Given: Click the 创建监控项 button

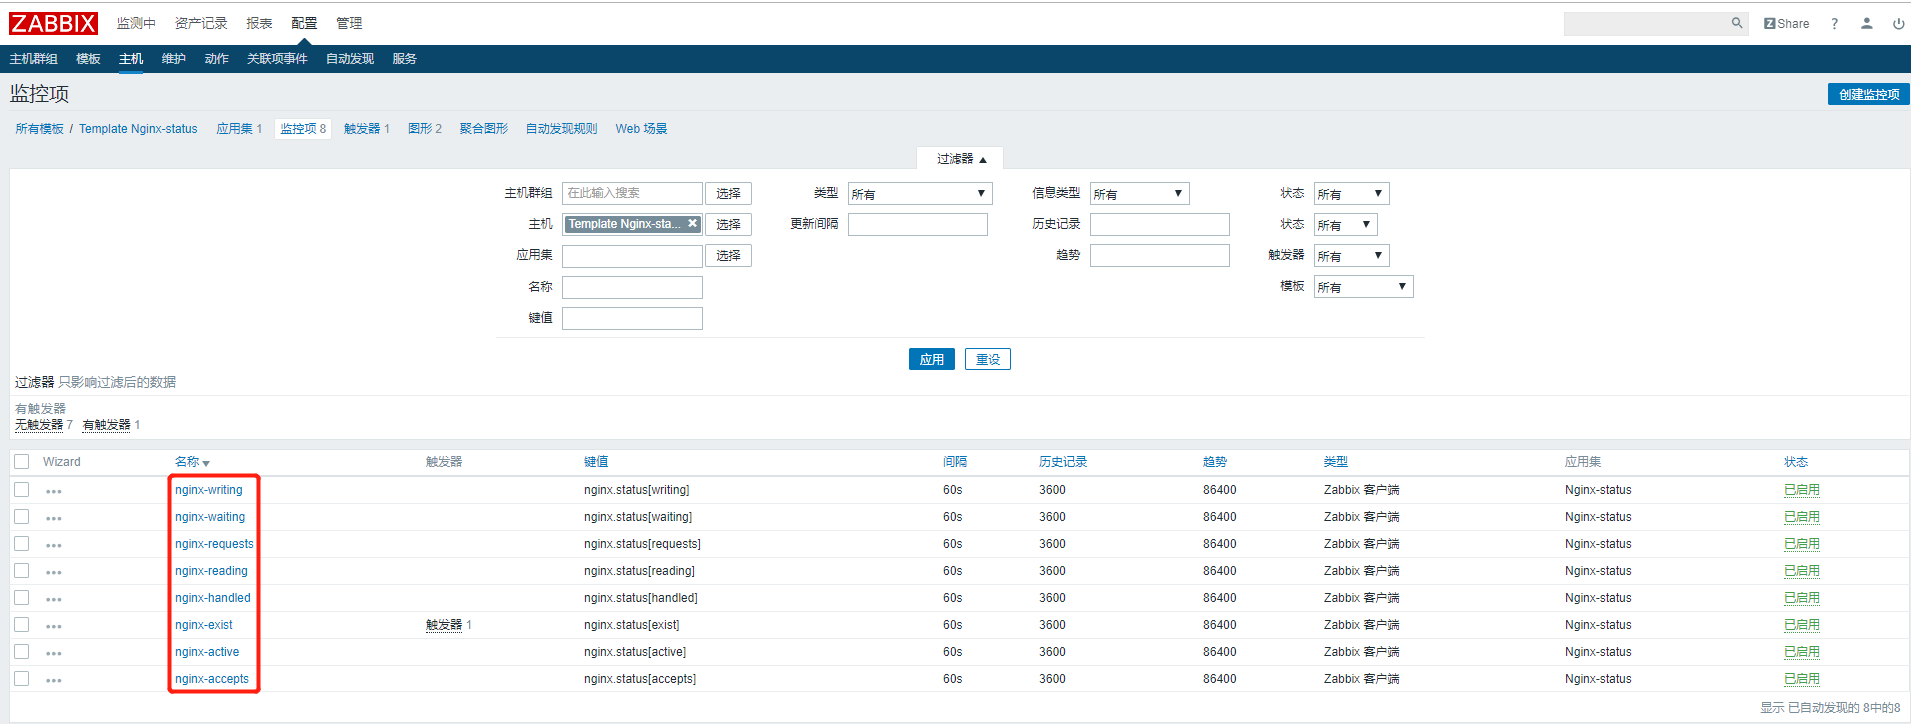Looking at the screenshot, I should pos(1869,94).
